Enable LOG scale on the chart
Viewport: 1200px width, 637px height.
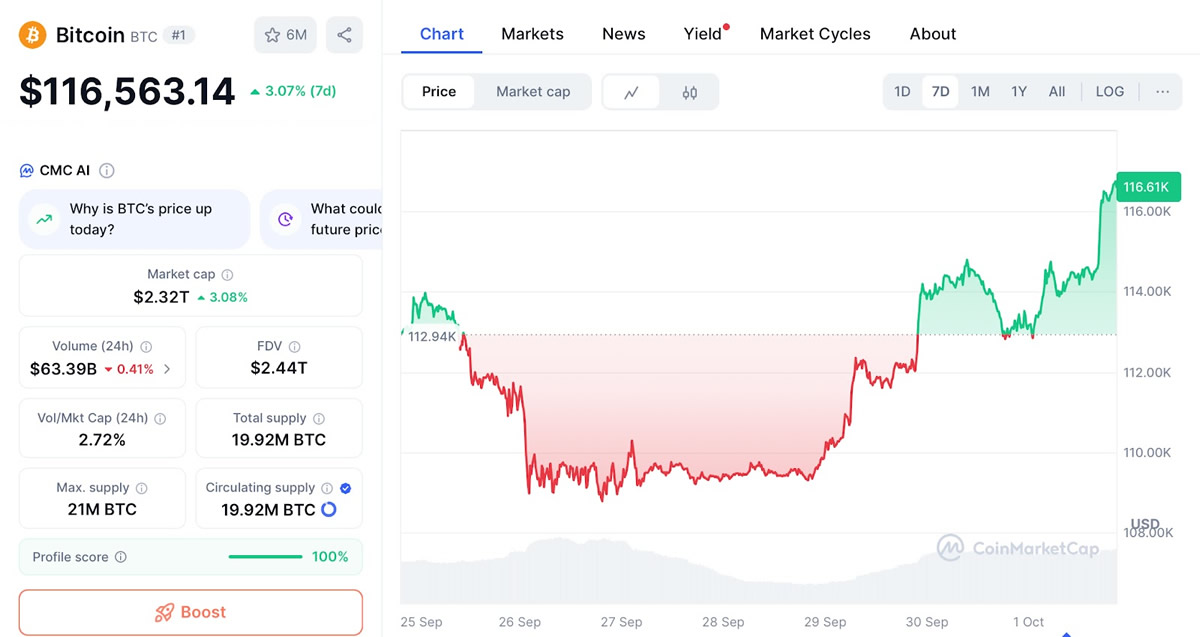[1110, 91]
